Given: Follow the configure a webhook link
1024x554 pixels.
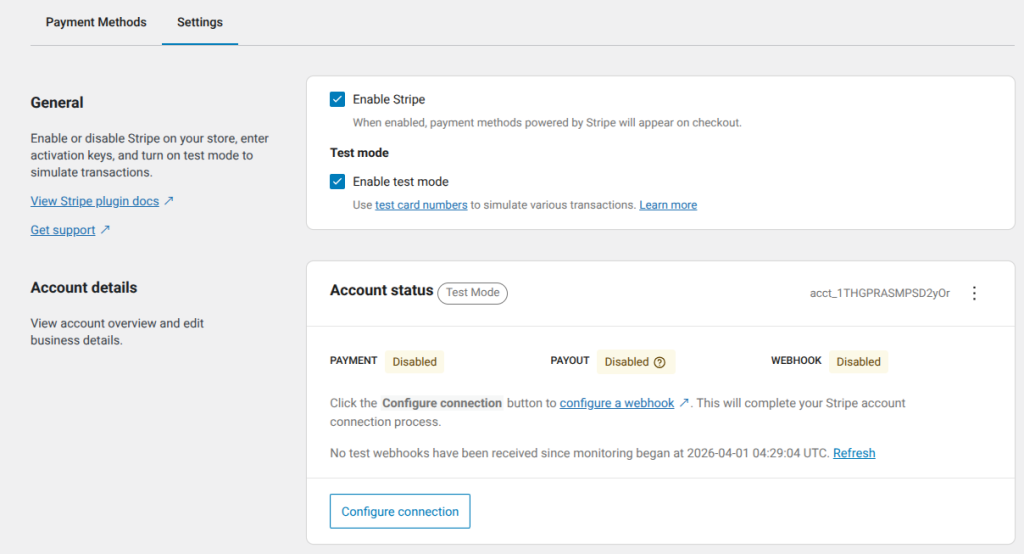Looking at the screenshot, I should point(616,403).
